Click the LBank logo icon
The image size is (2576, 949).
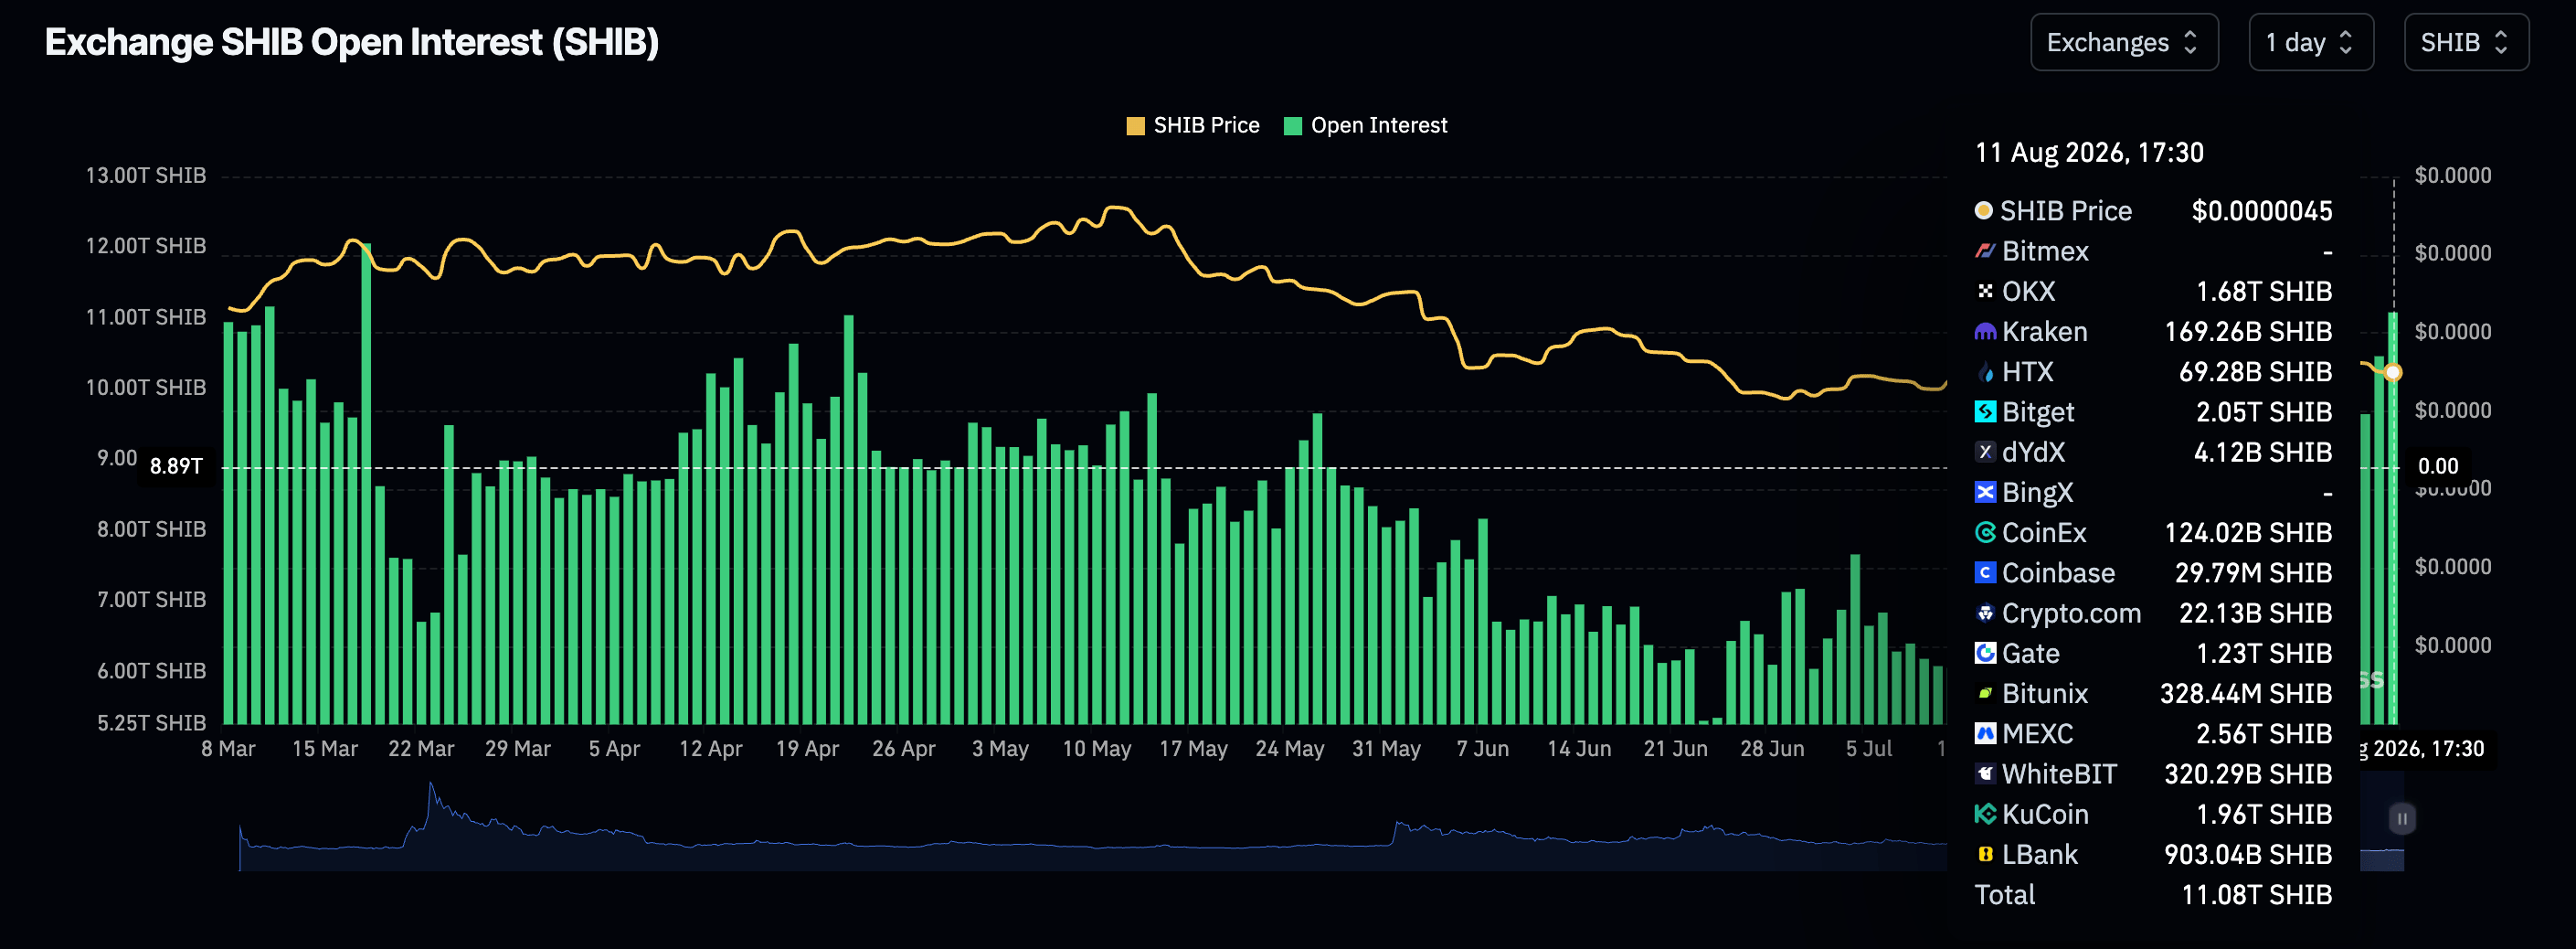[x=1985, y=854]
